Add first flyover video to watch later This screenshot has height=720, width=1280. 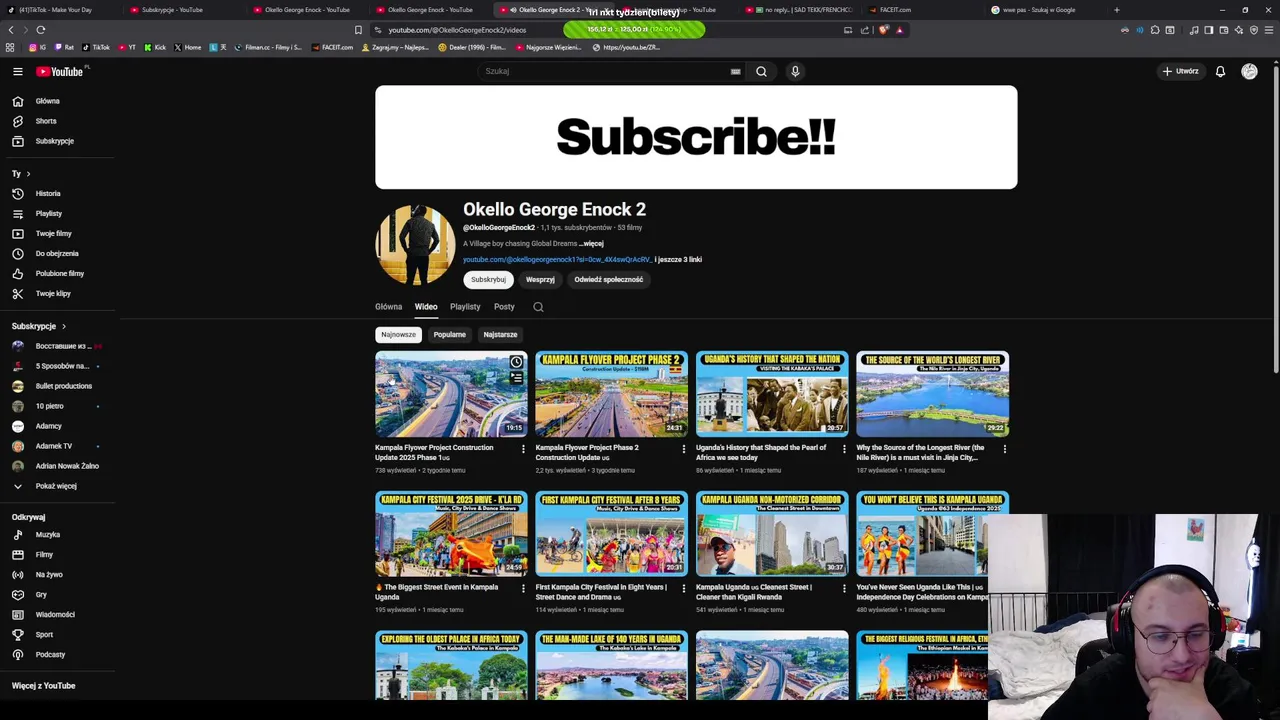(x=516, y=362)
